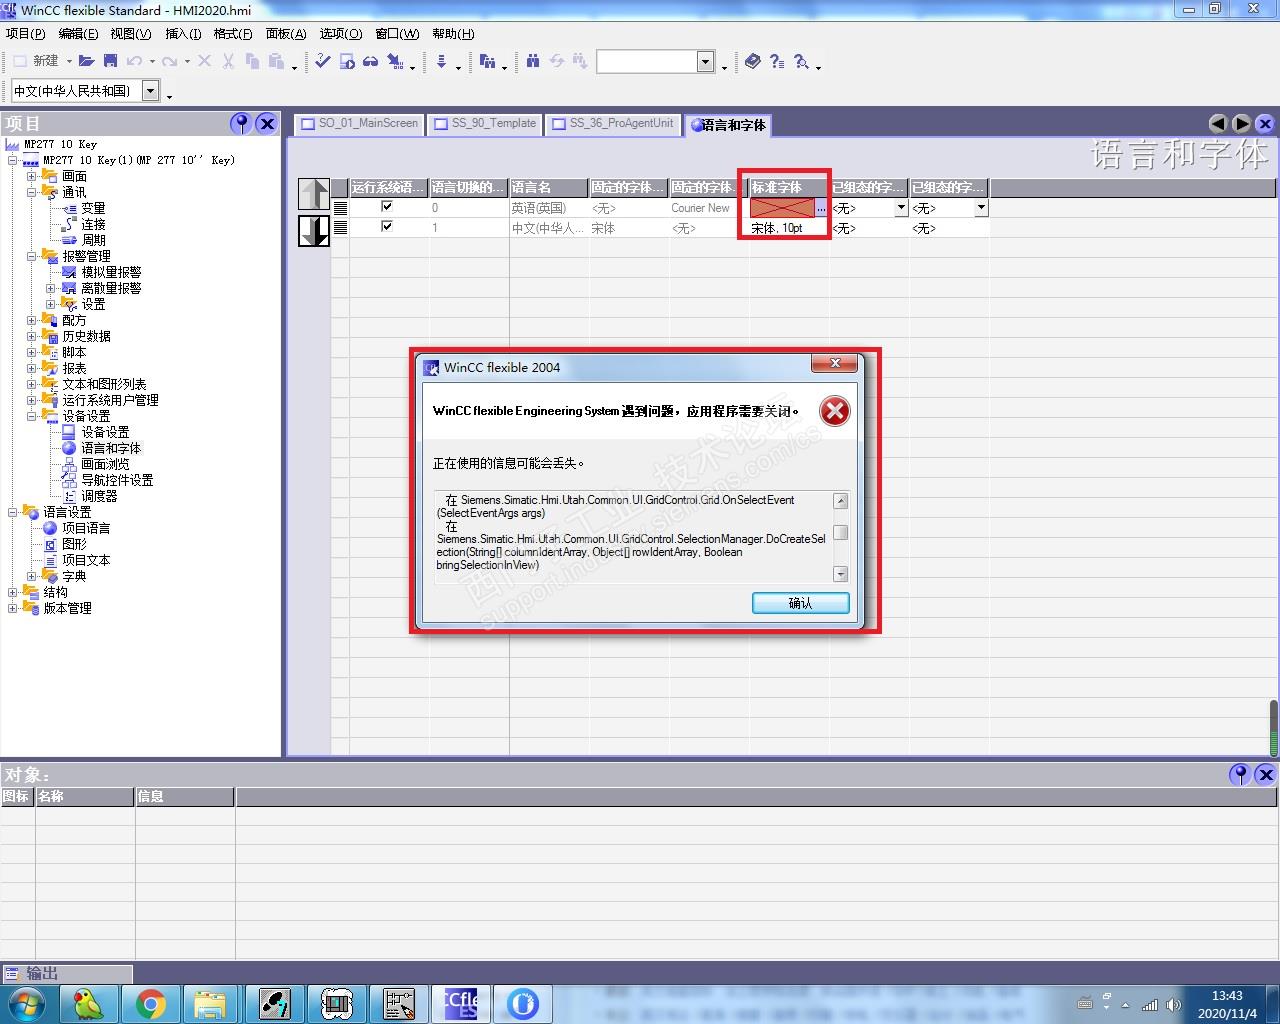Select 调度器 in project tree
The width and height of the screenshot is (1280, 1024).
[x=99, y=496]
